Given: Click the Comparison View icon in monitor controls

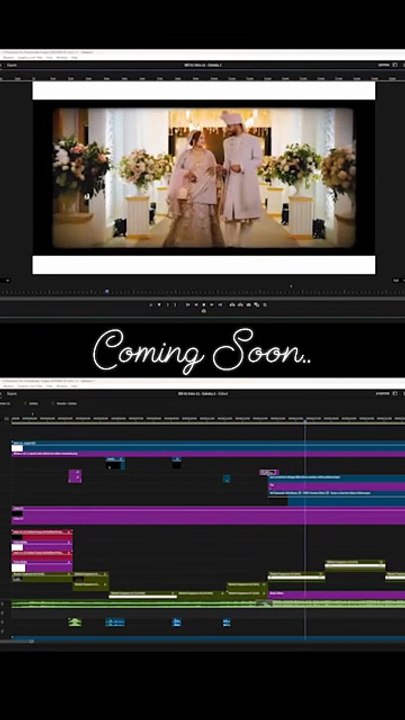Looking at the screenshot, I should point(256,304).
